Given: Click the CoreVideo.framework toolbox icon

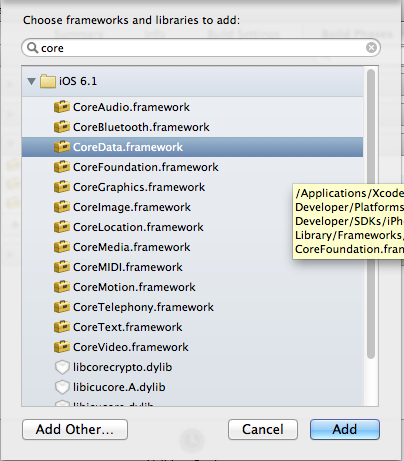Looking at the screenshot, I should 62,347.
